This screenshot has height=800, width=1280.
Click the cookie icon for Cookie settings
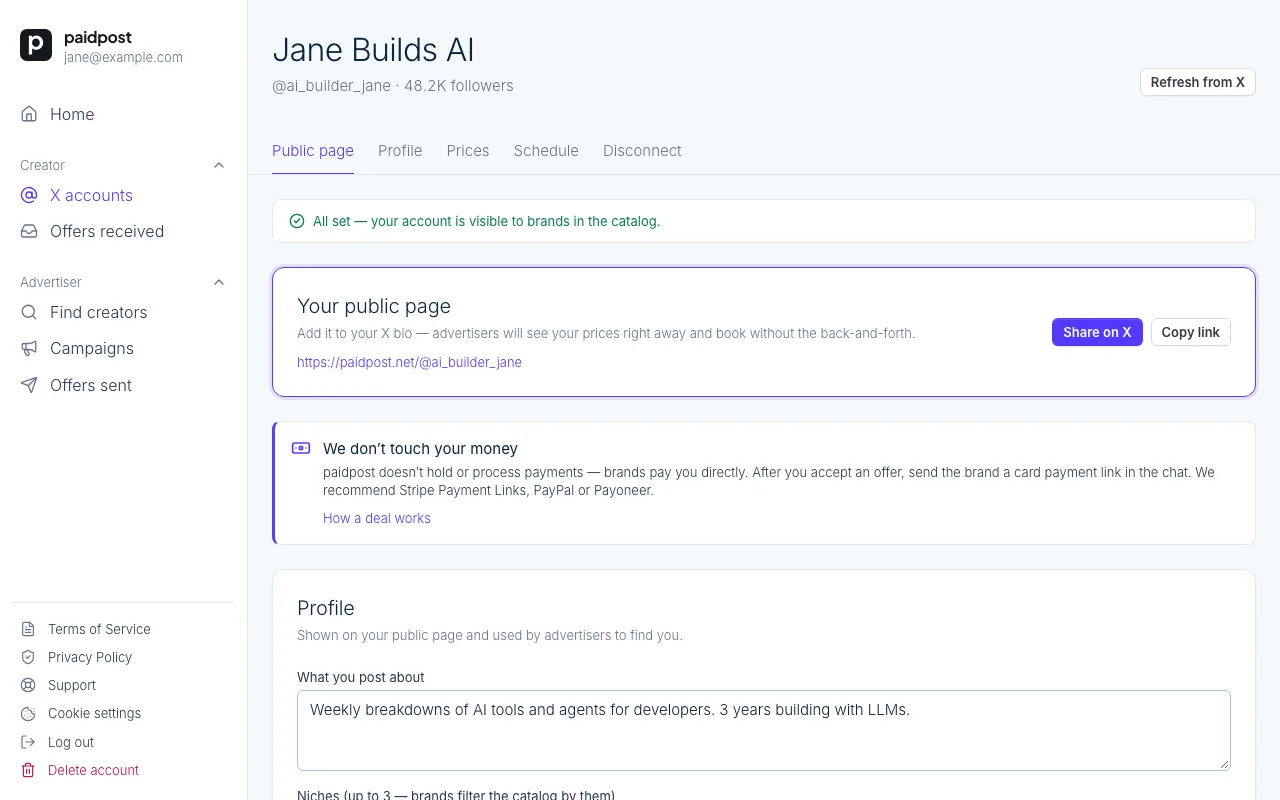28,713
